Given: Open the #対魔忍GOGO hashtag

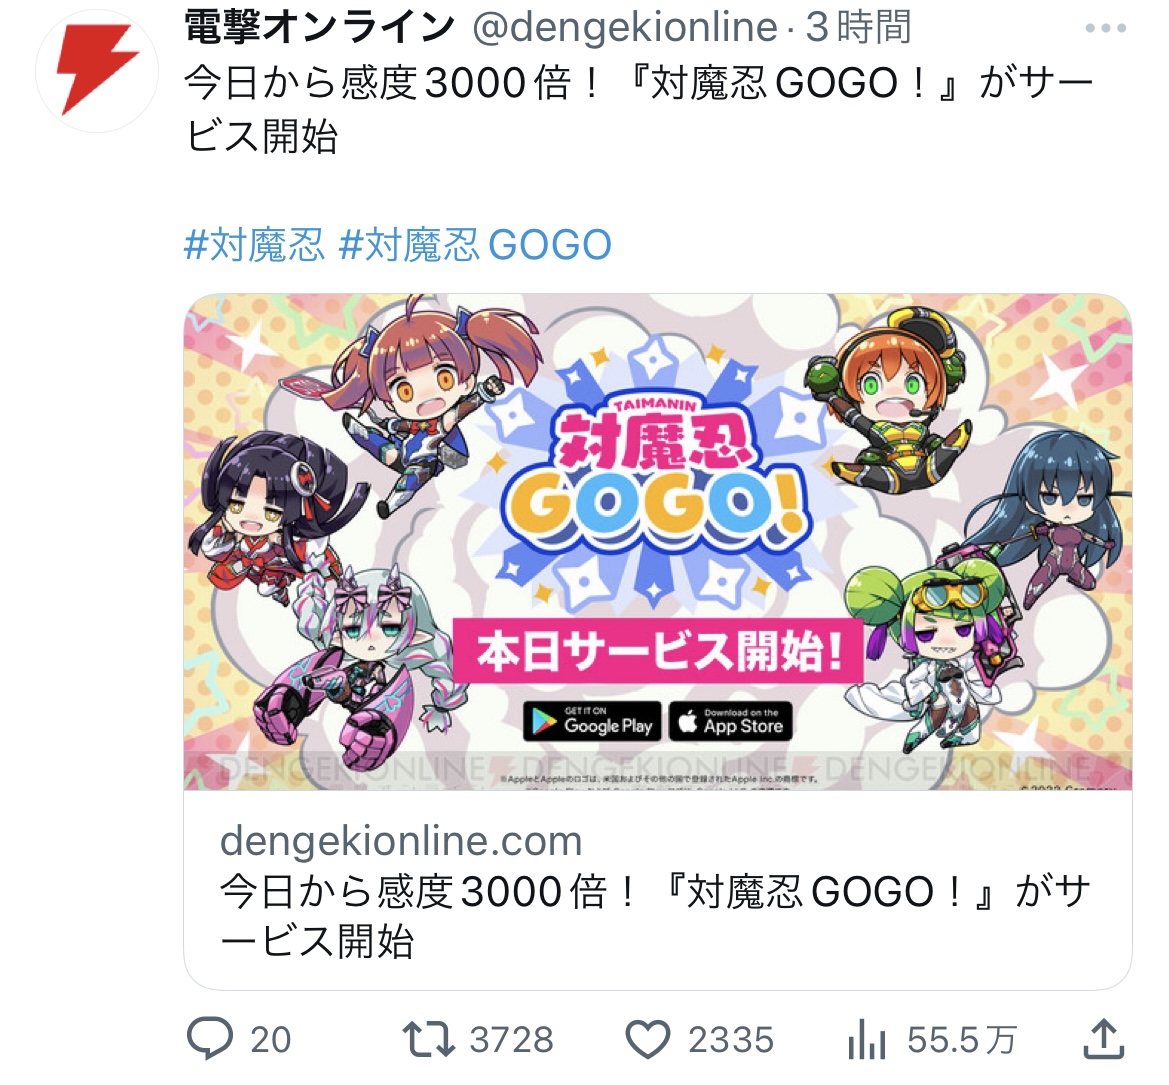Looking at the screenshot, I should click(x=475, y=245).
